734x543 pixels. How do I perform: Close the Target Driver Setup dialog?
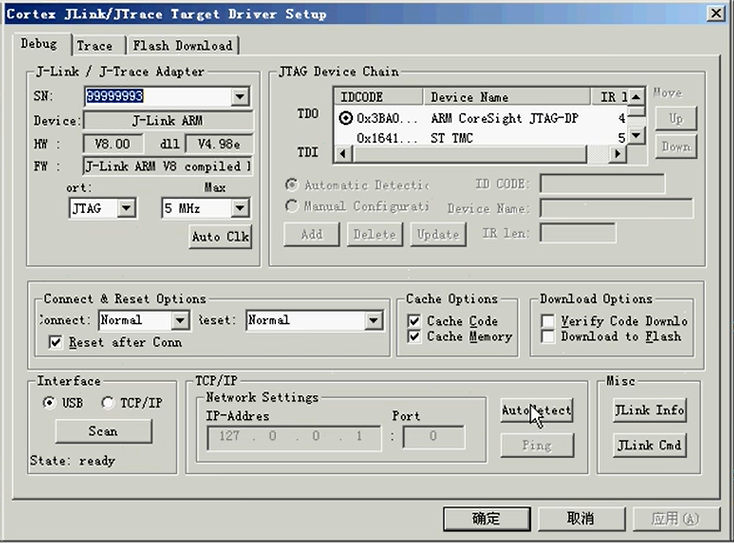click(x=716, y=14)
